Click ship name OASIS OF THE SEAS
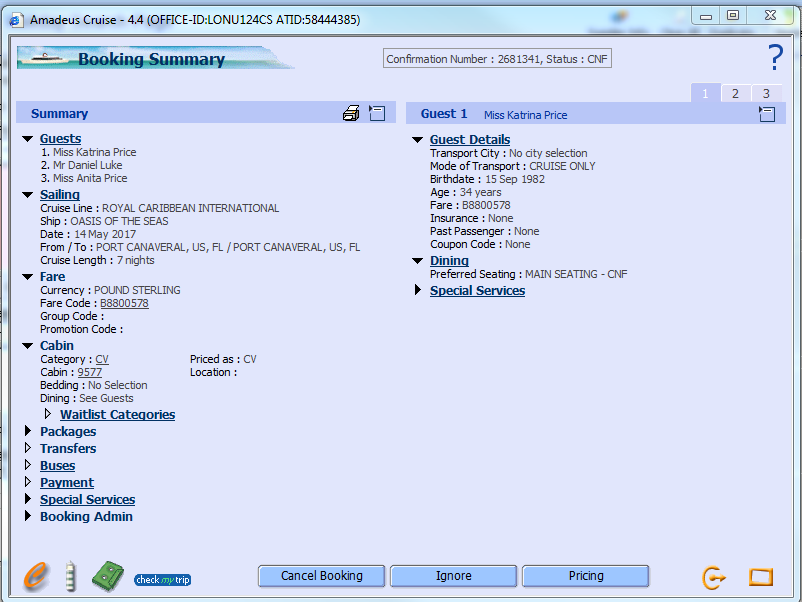Screen dimensions: 802x602 click(x=119, y=221)
